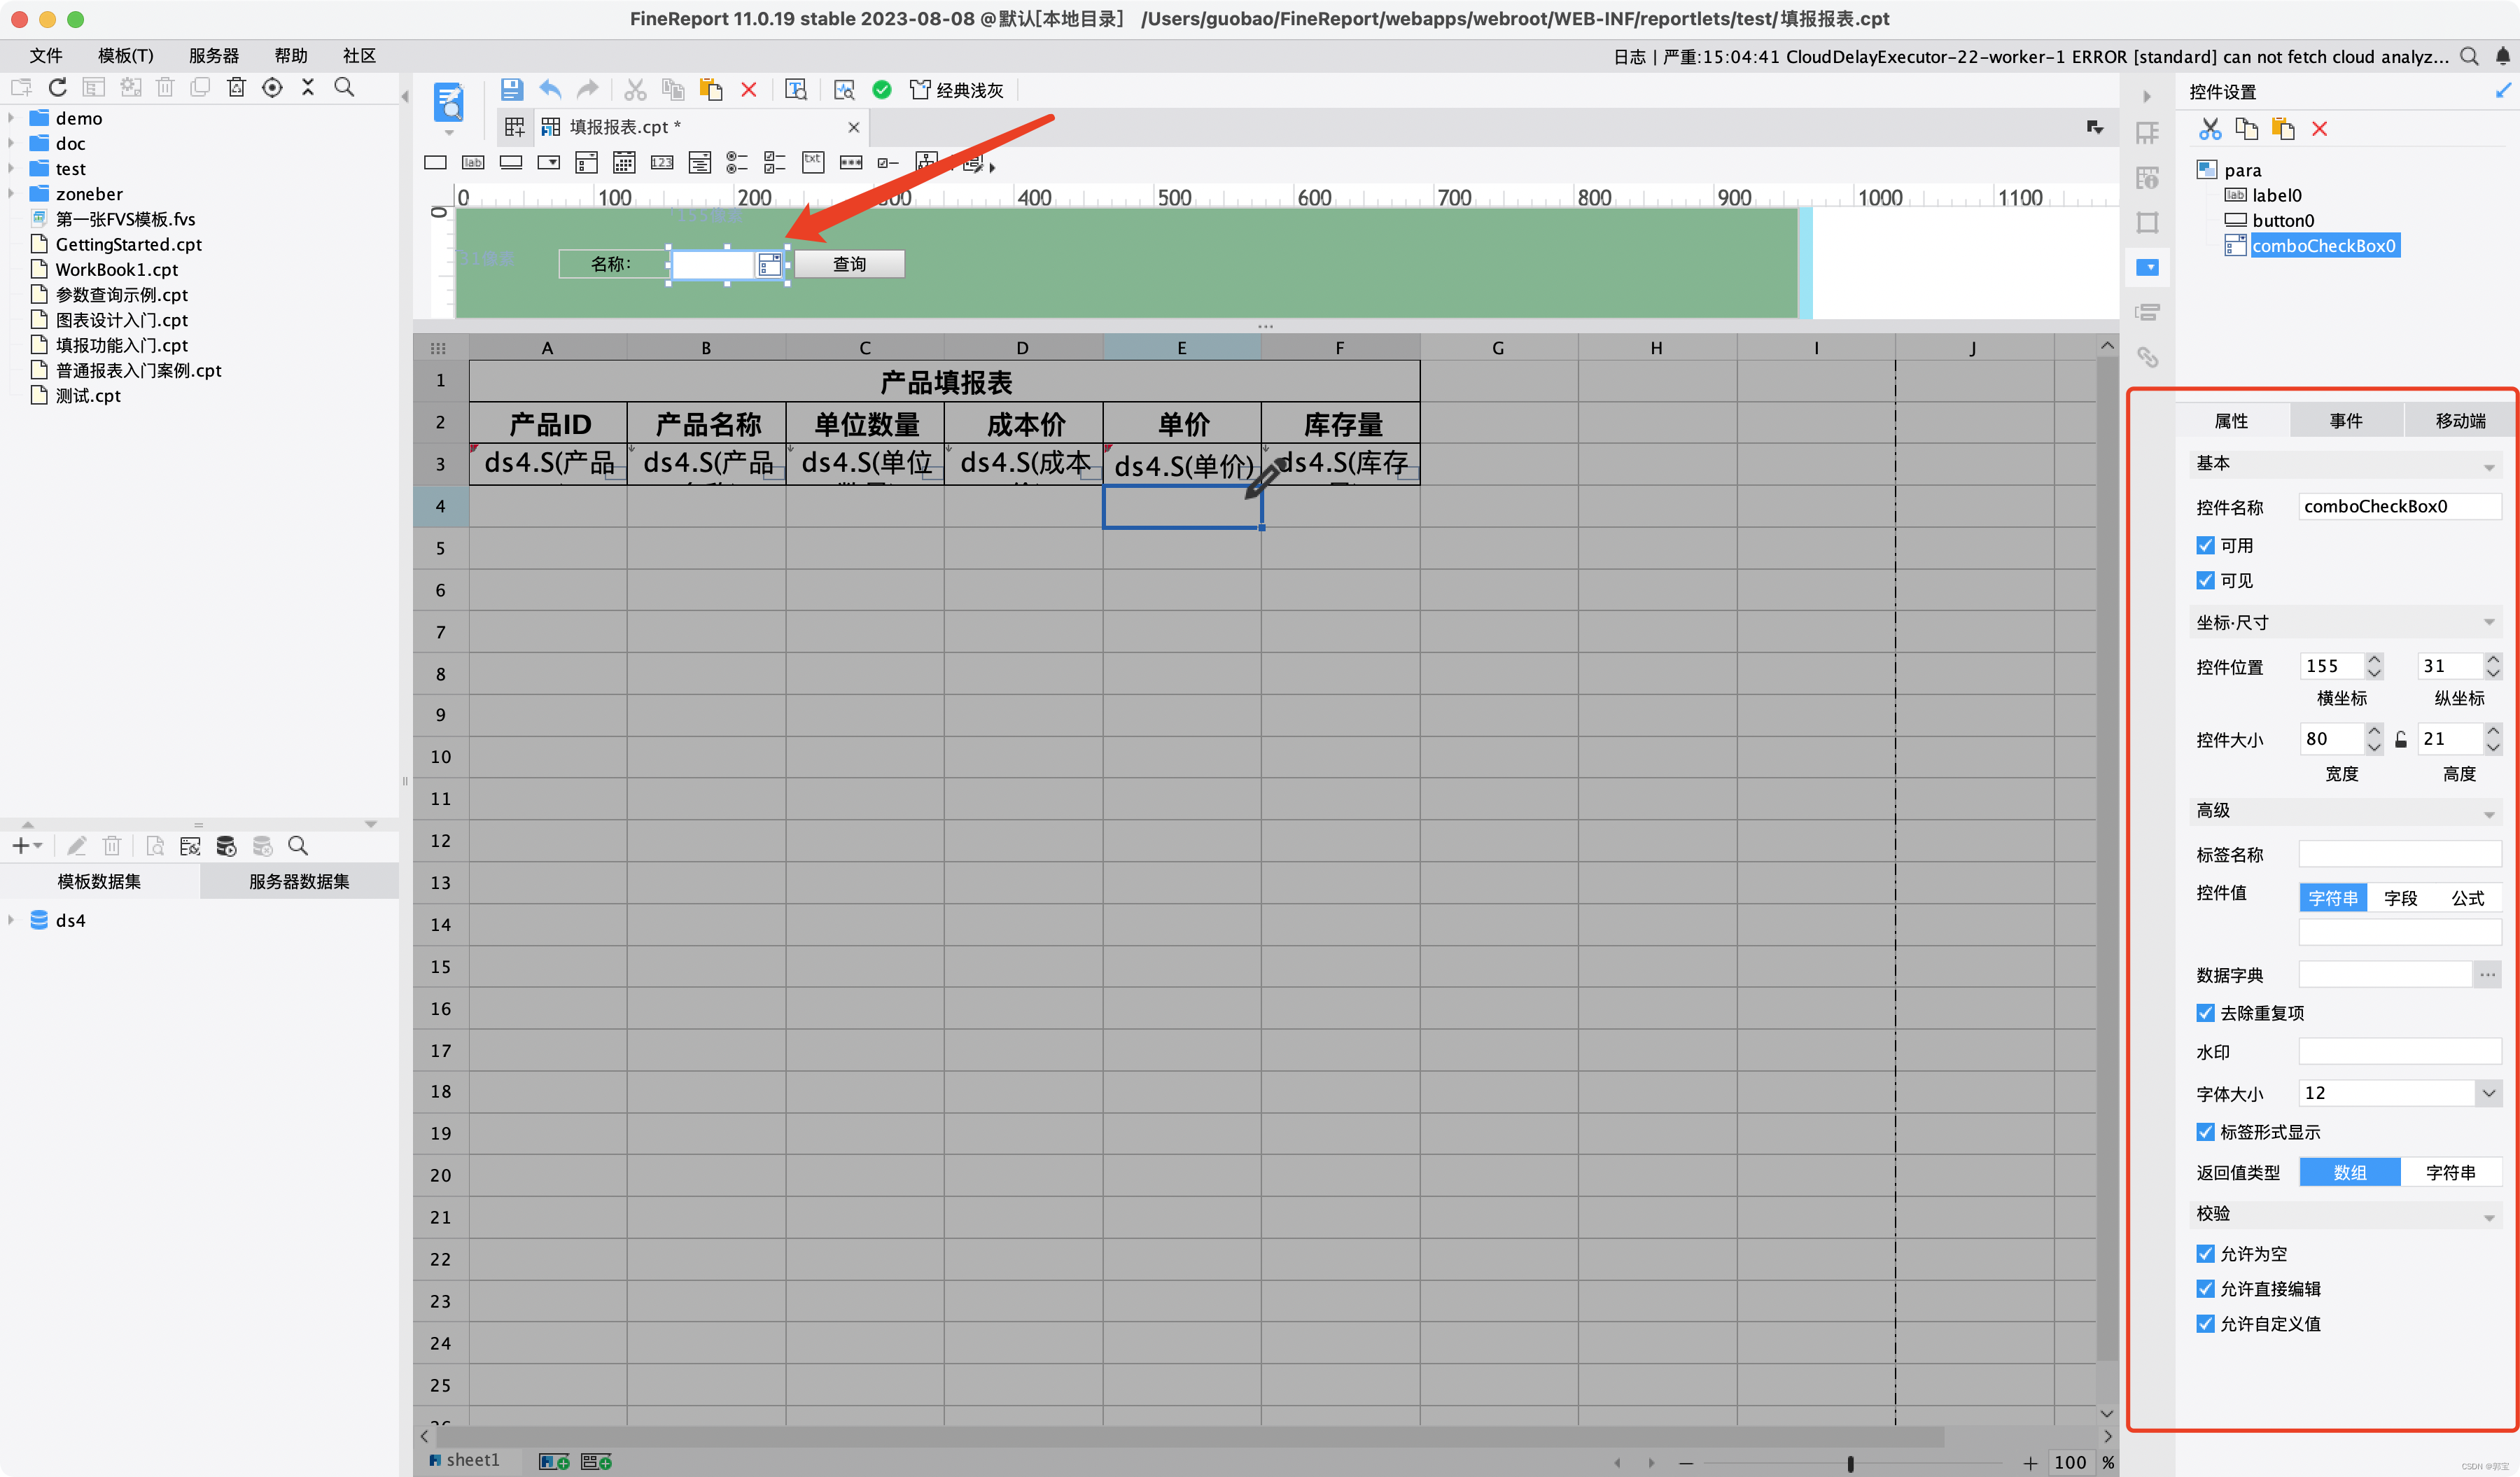This screenshot has height=1477, width=2520.
Task: Click the Save template toolbar icon
Action: point(511,89)
